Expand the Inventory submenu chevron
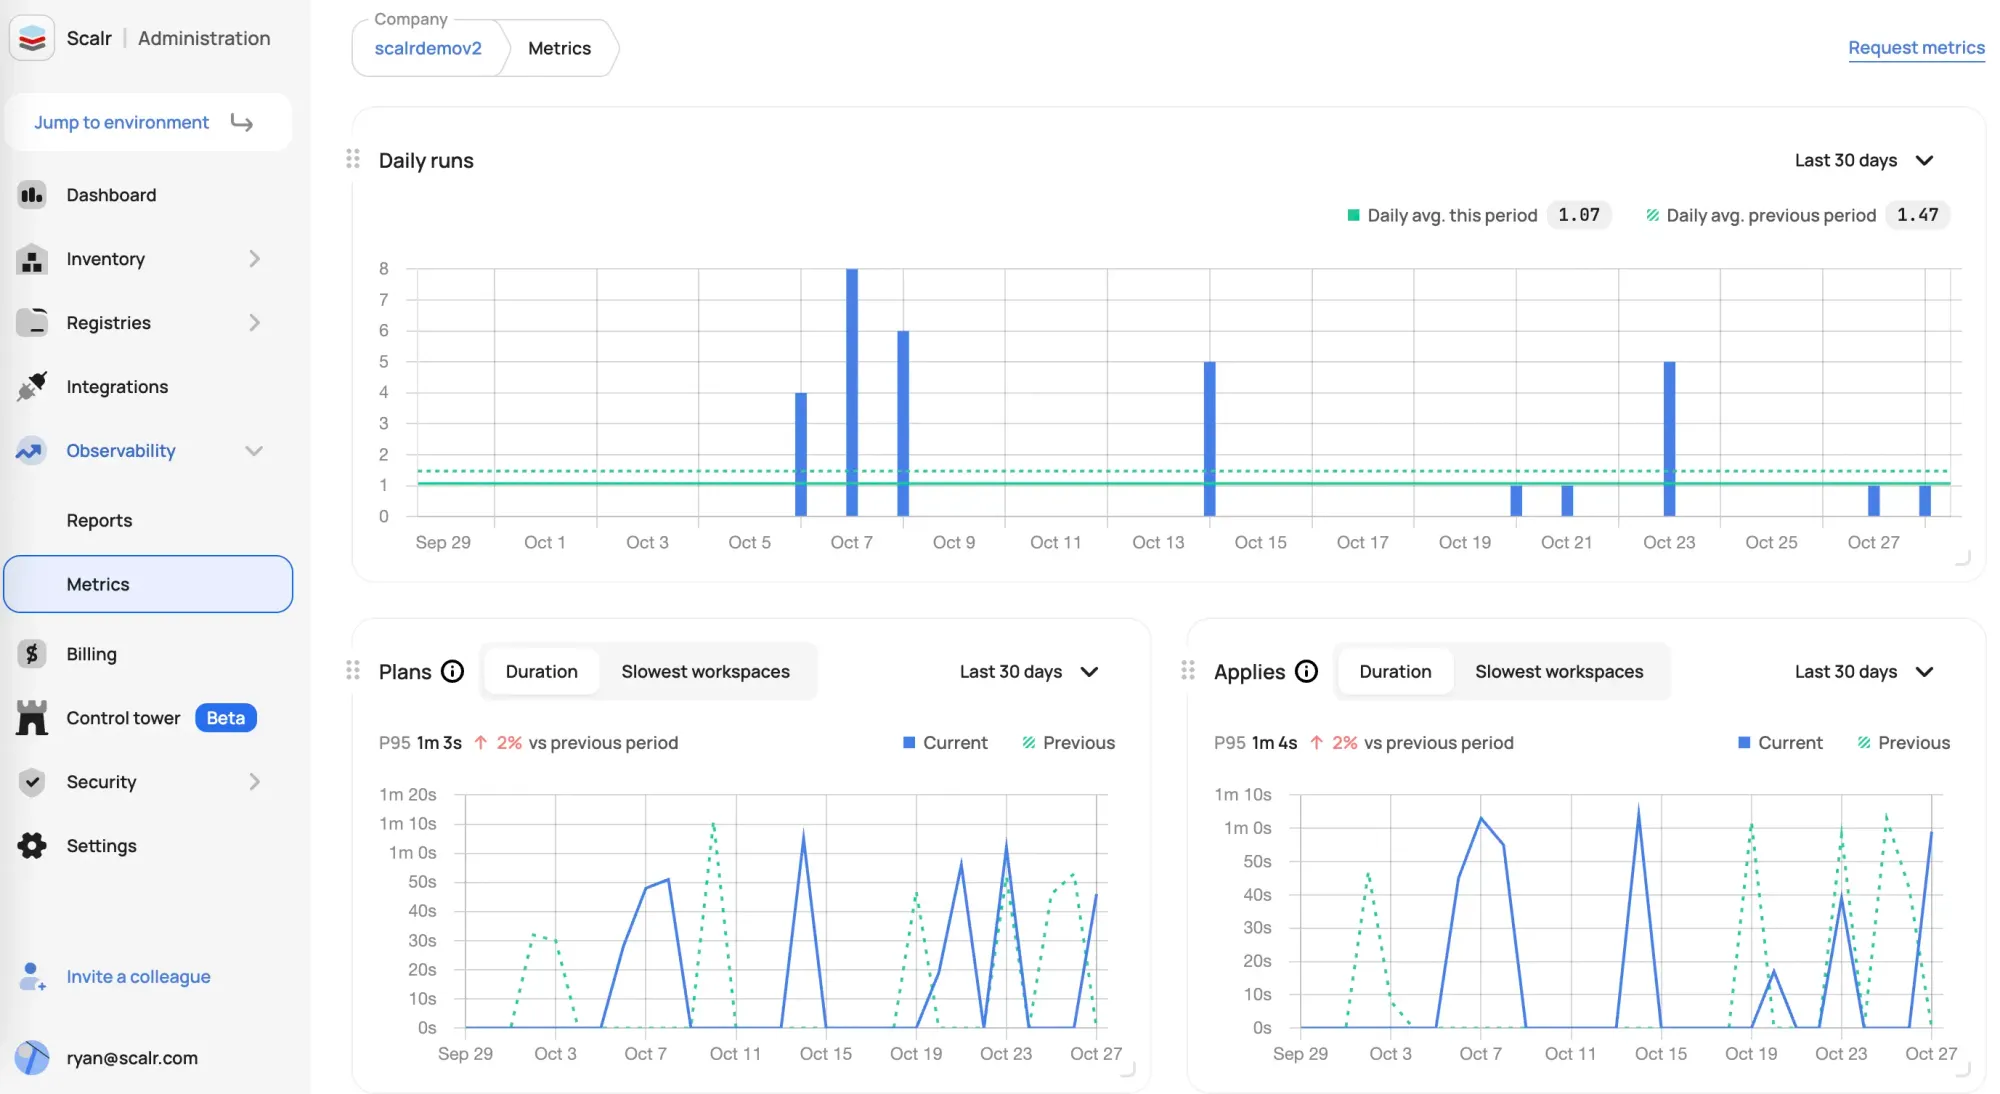This screenshot has width=2000, height=1094. coord(254,259)
